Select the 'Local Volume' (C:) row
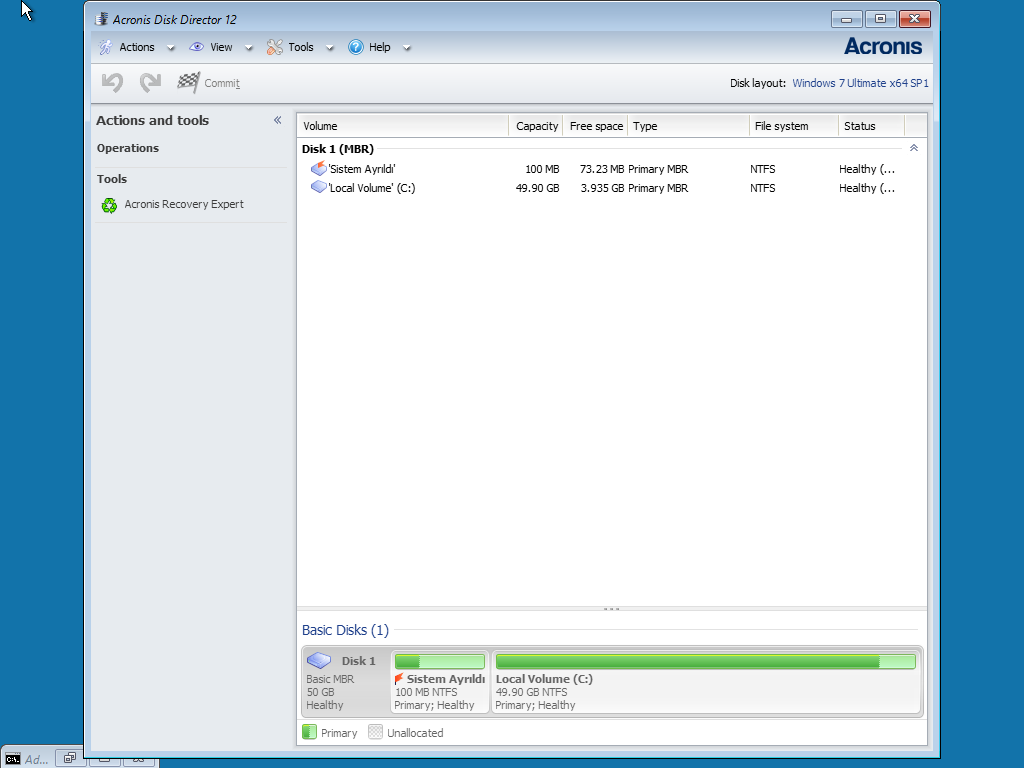 point(611,187)
